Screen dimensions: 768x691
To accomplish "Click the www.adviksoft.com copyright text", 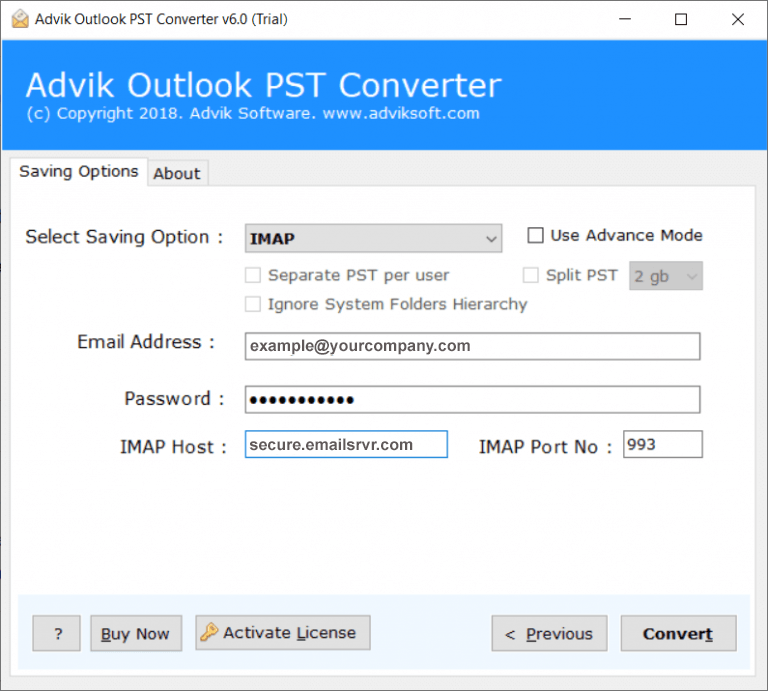I will [401, 113].
